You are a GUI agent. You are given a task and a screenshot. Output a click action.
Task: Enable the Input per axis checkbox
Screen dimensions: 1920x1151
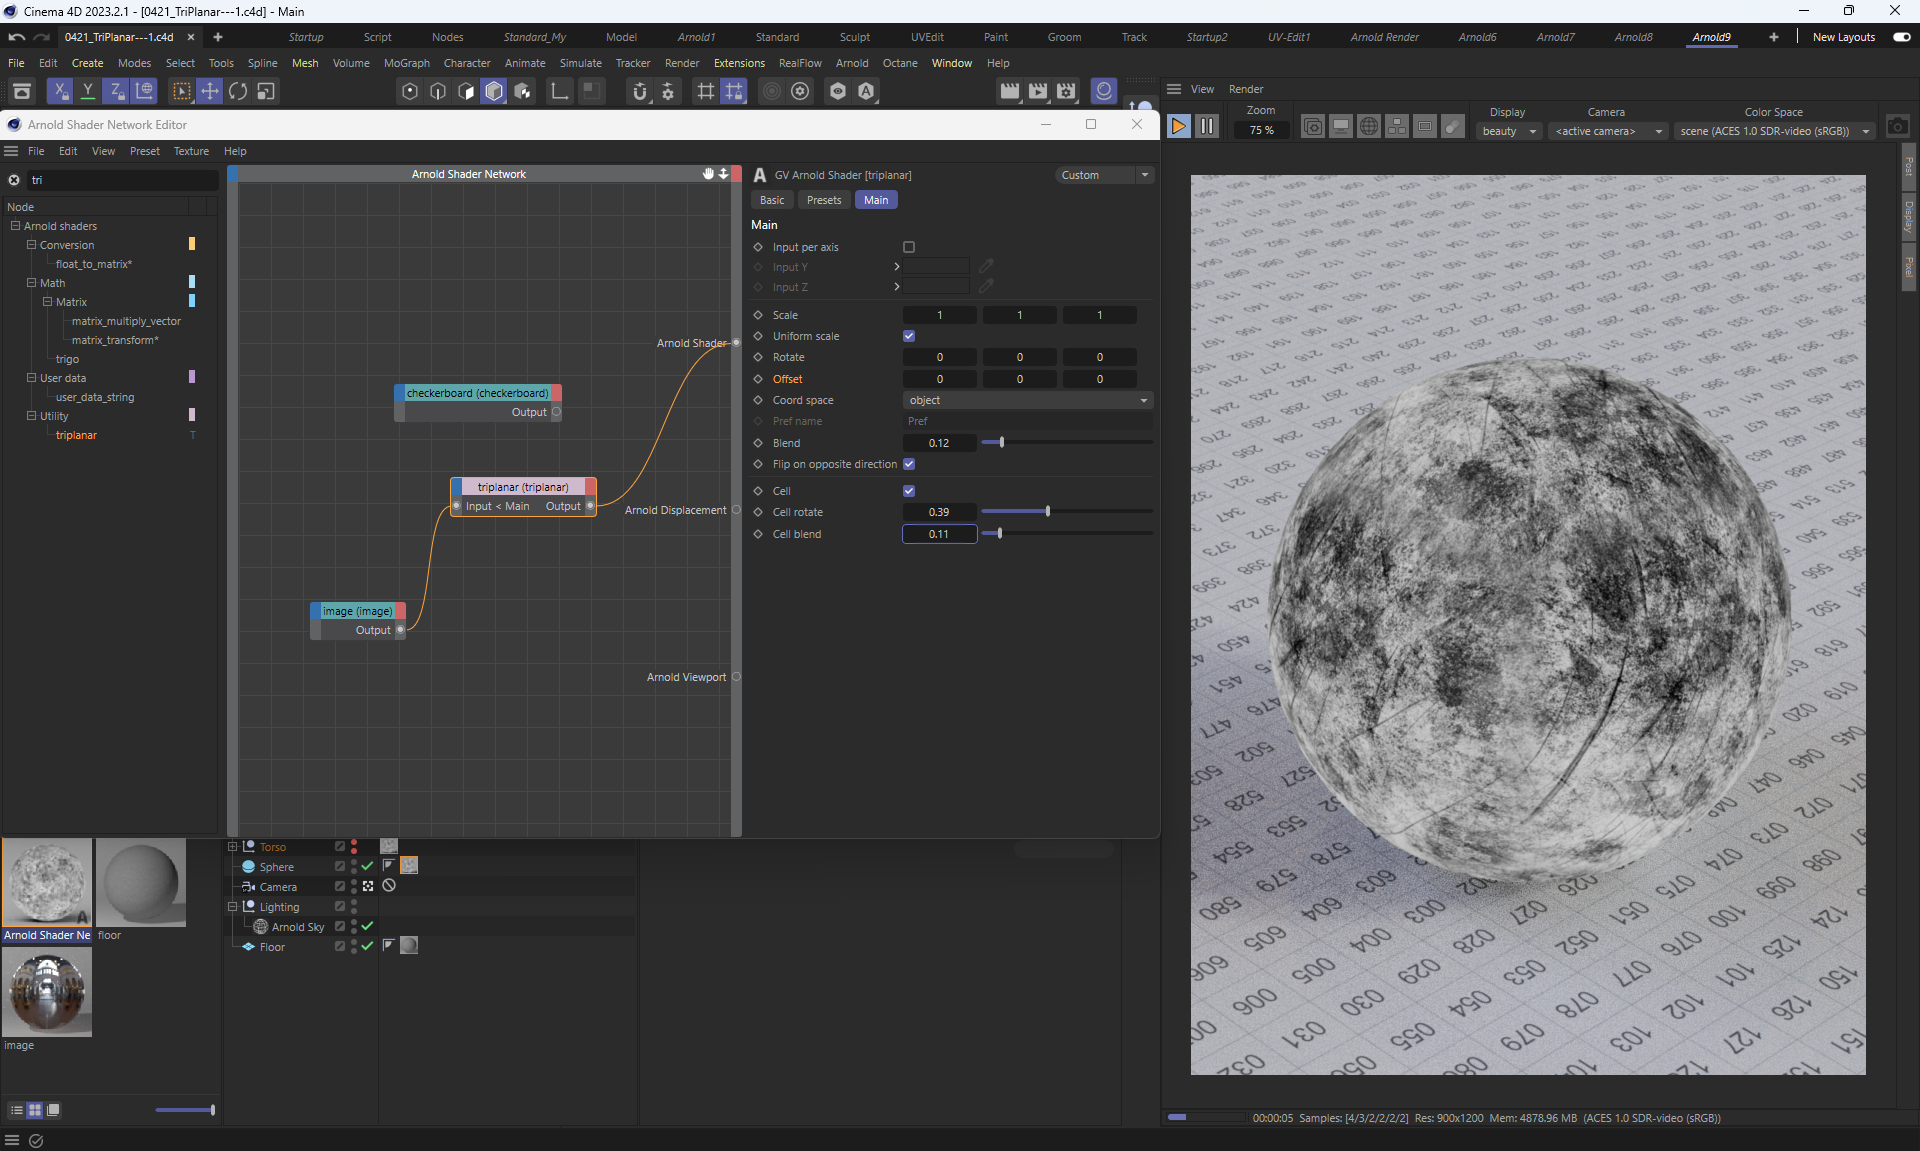(909, 247)
